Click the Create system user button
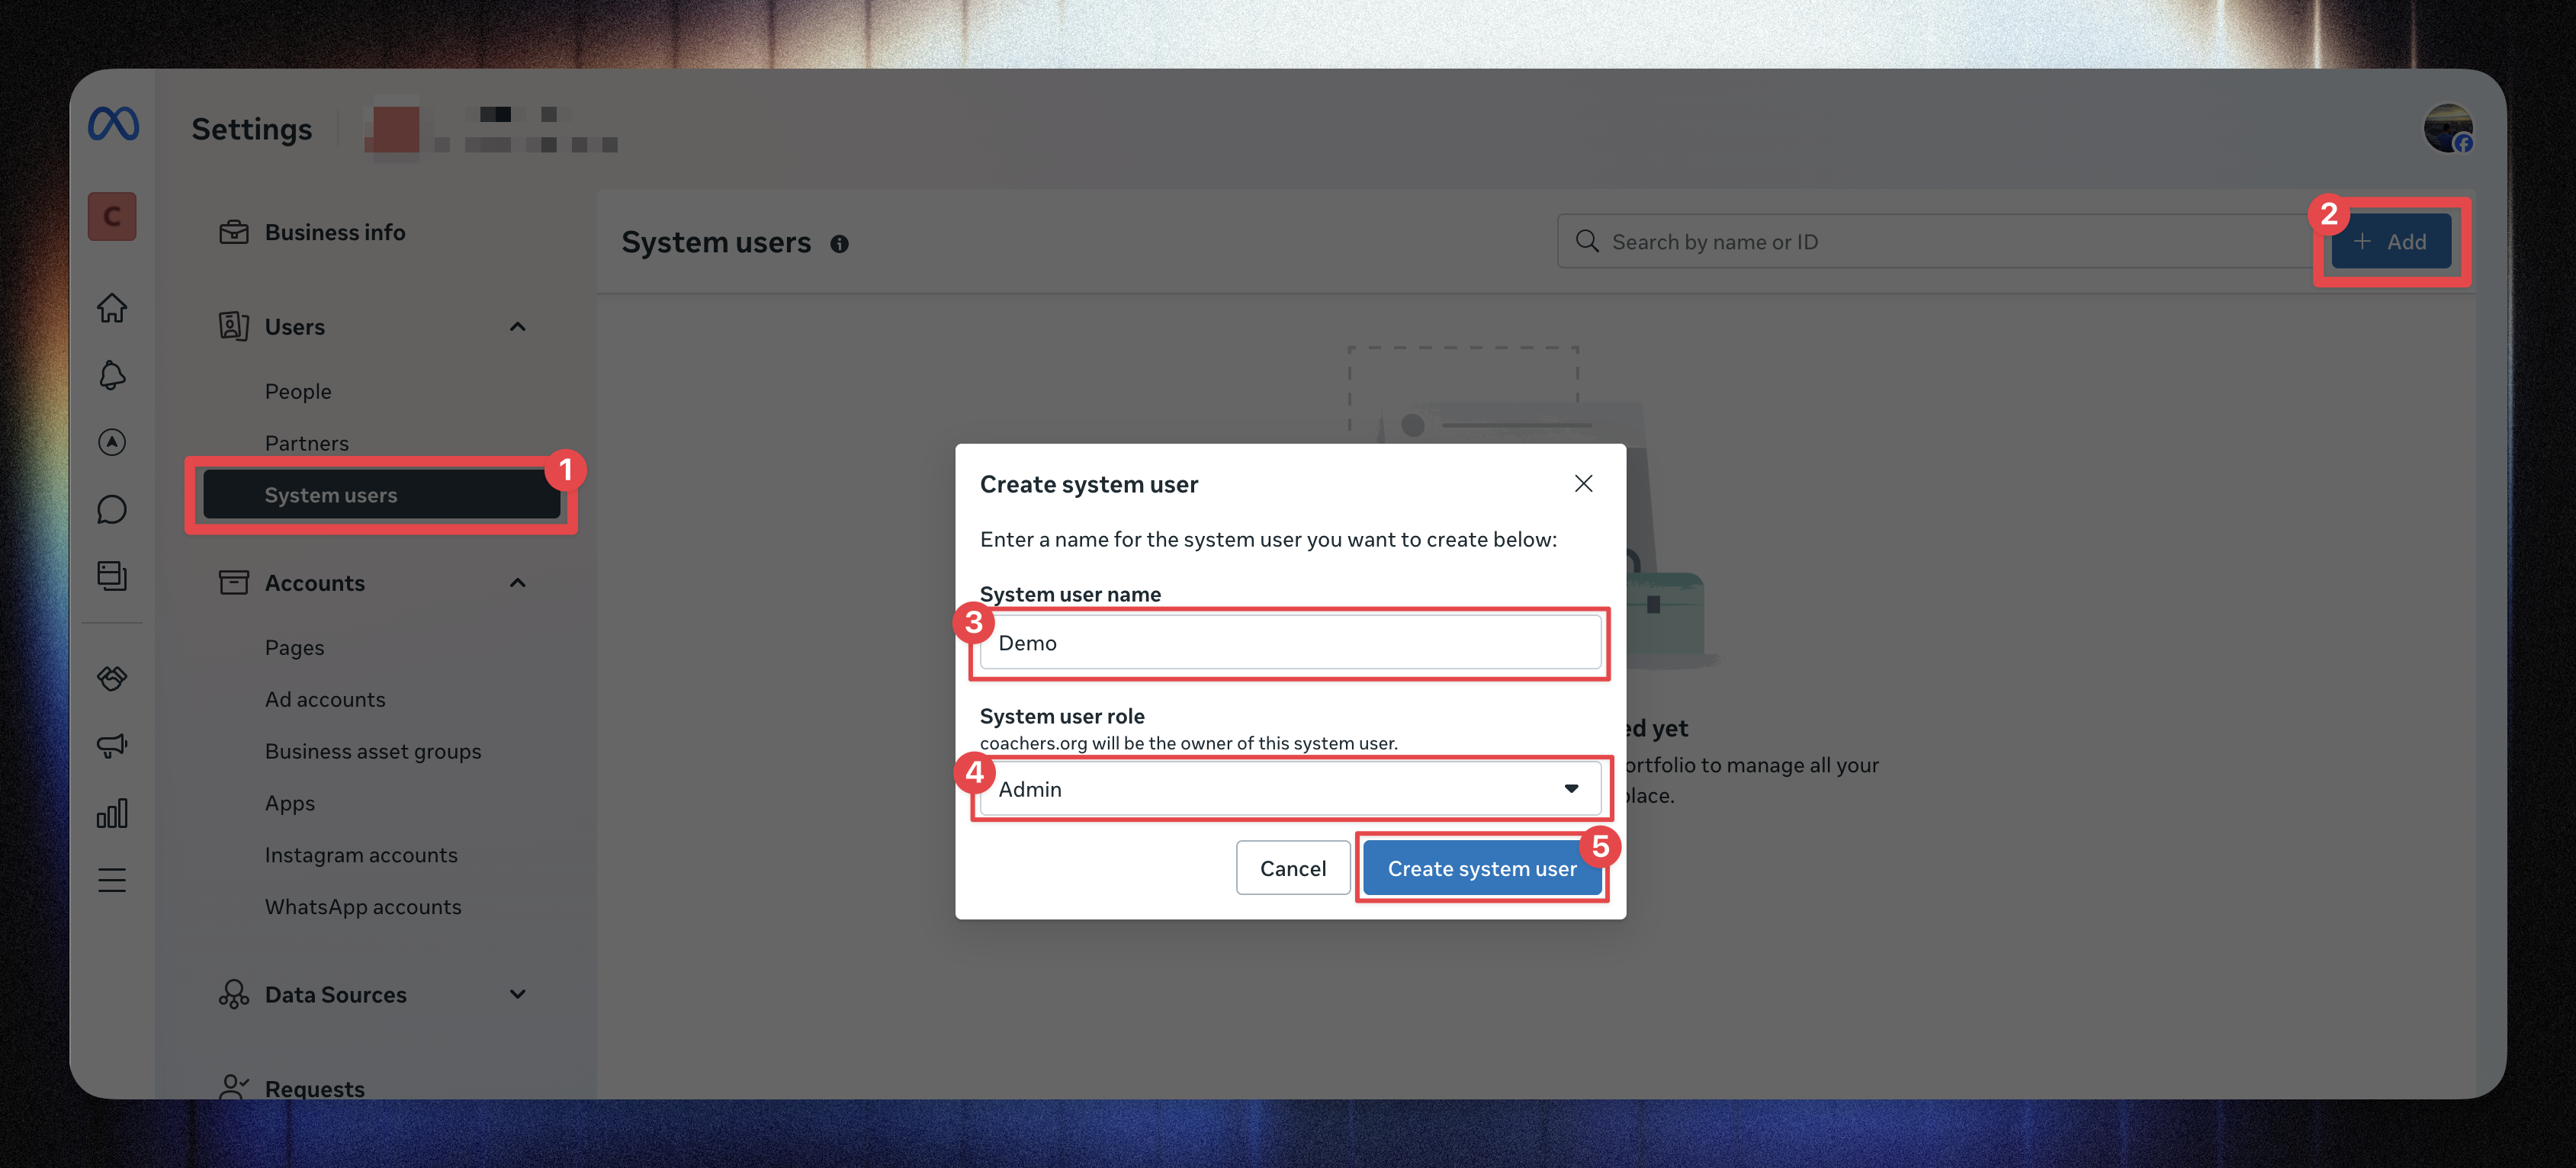The image size is (2576, 1168). point(1481,868)
